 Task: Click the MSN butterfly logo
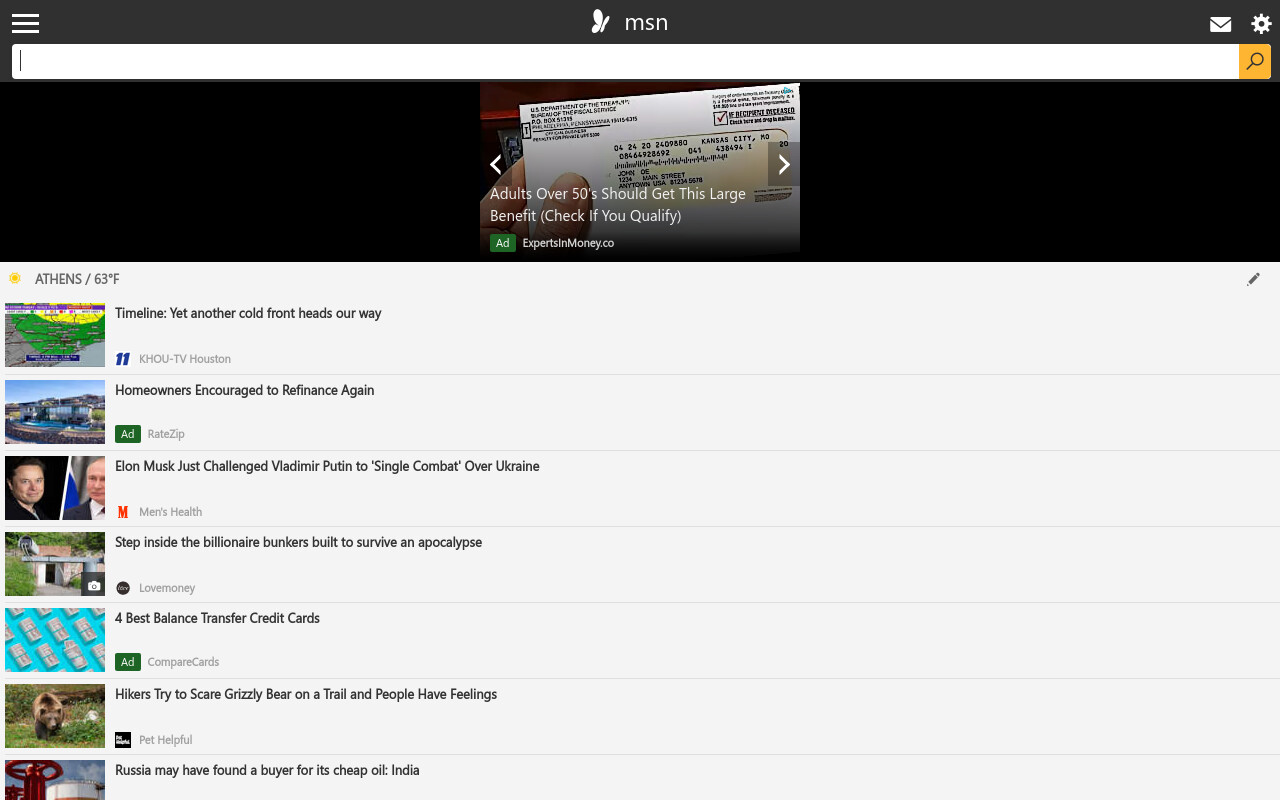600,22
